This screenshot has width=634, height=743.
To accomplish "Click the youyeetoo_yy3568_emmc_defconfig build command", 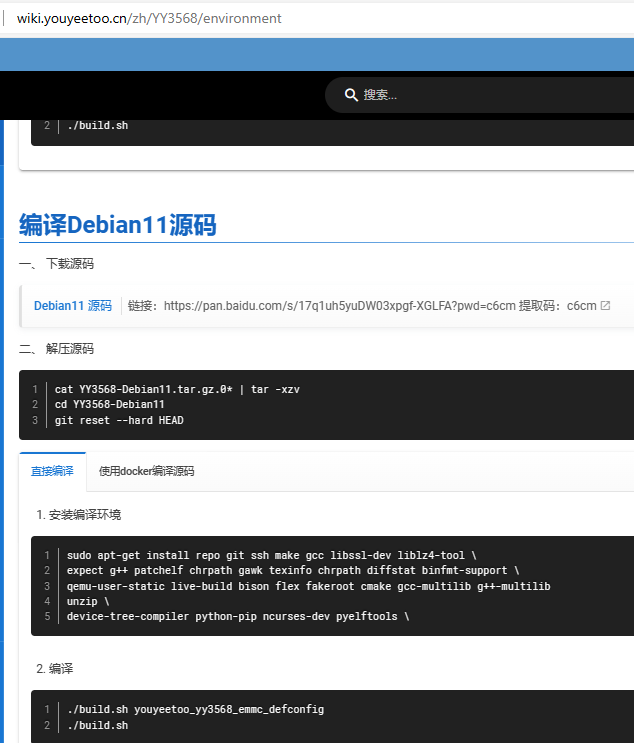I will pos(195,709).
